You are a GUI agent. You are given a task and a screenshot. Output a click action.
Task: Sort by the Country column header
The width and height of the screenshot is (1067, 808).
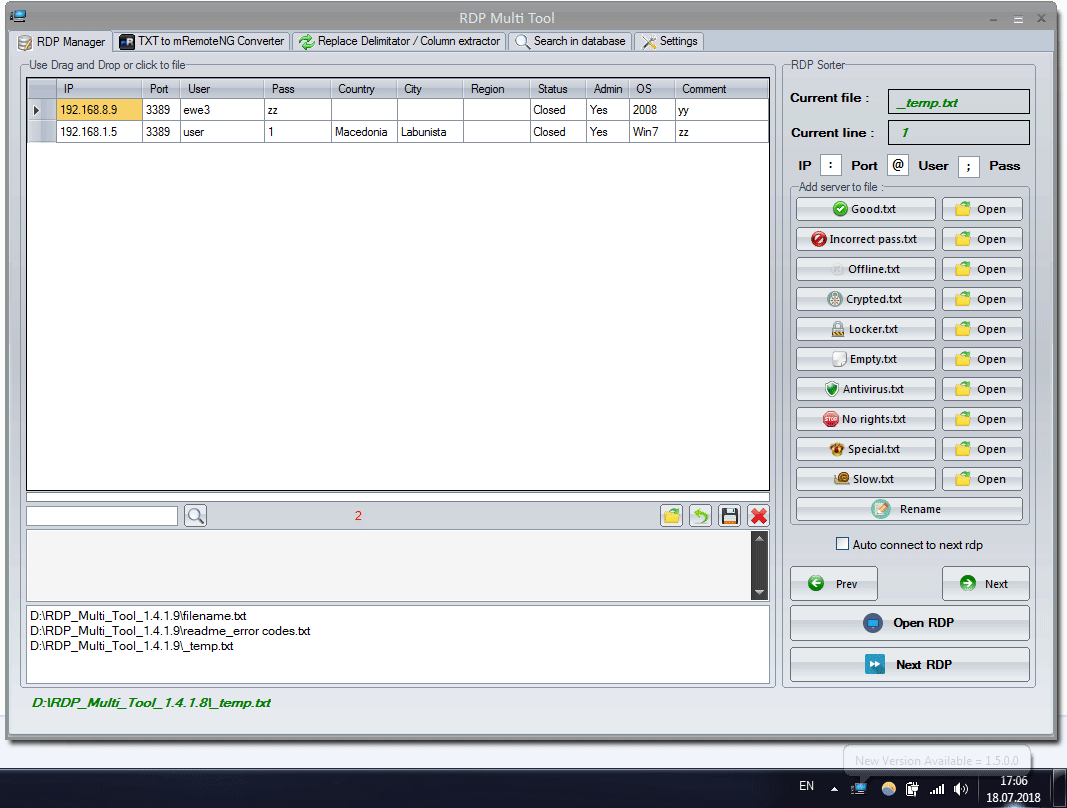(364, 89)
